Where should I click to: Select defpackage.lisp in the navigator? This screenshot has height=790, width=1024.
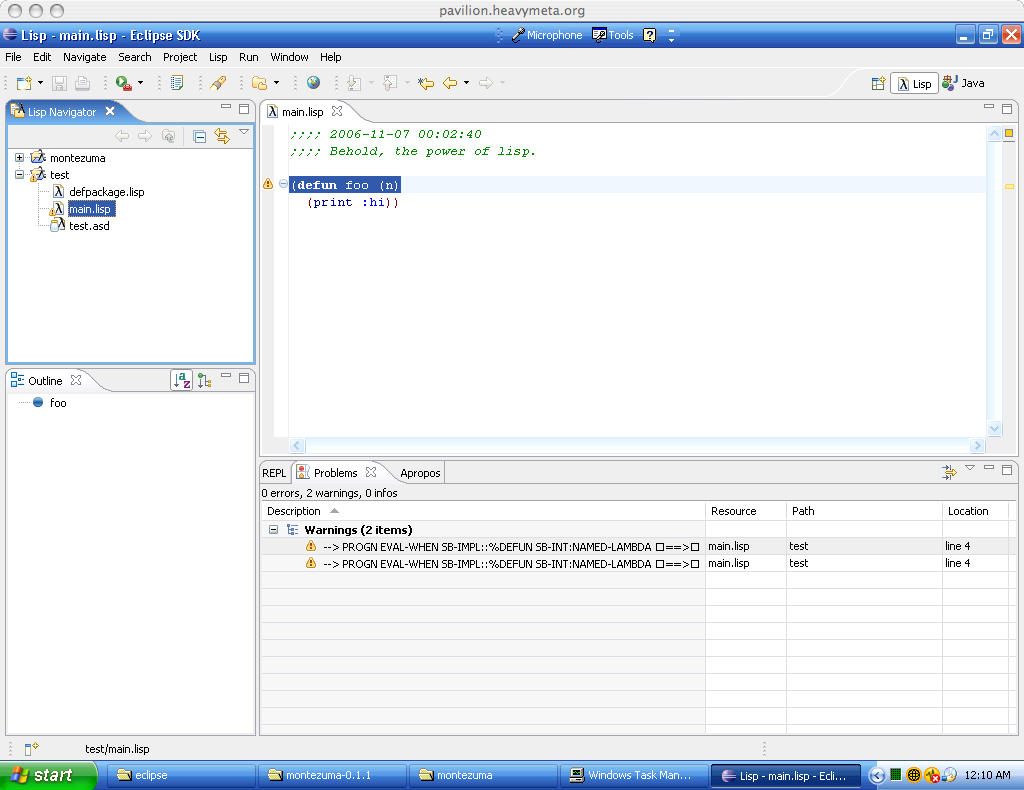pos(106,192)
